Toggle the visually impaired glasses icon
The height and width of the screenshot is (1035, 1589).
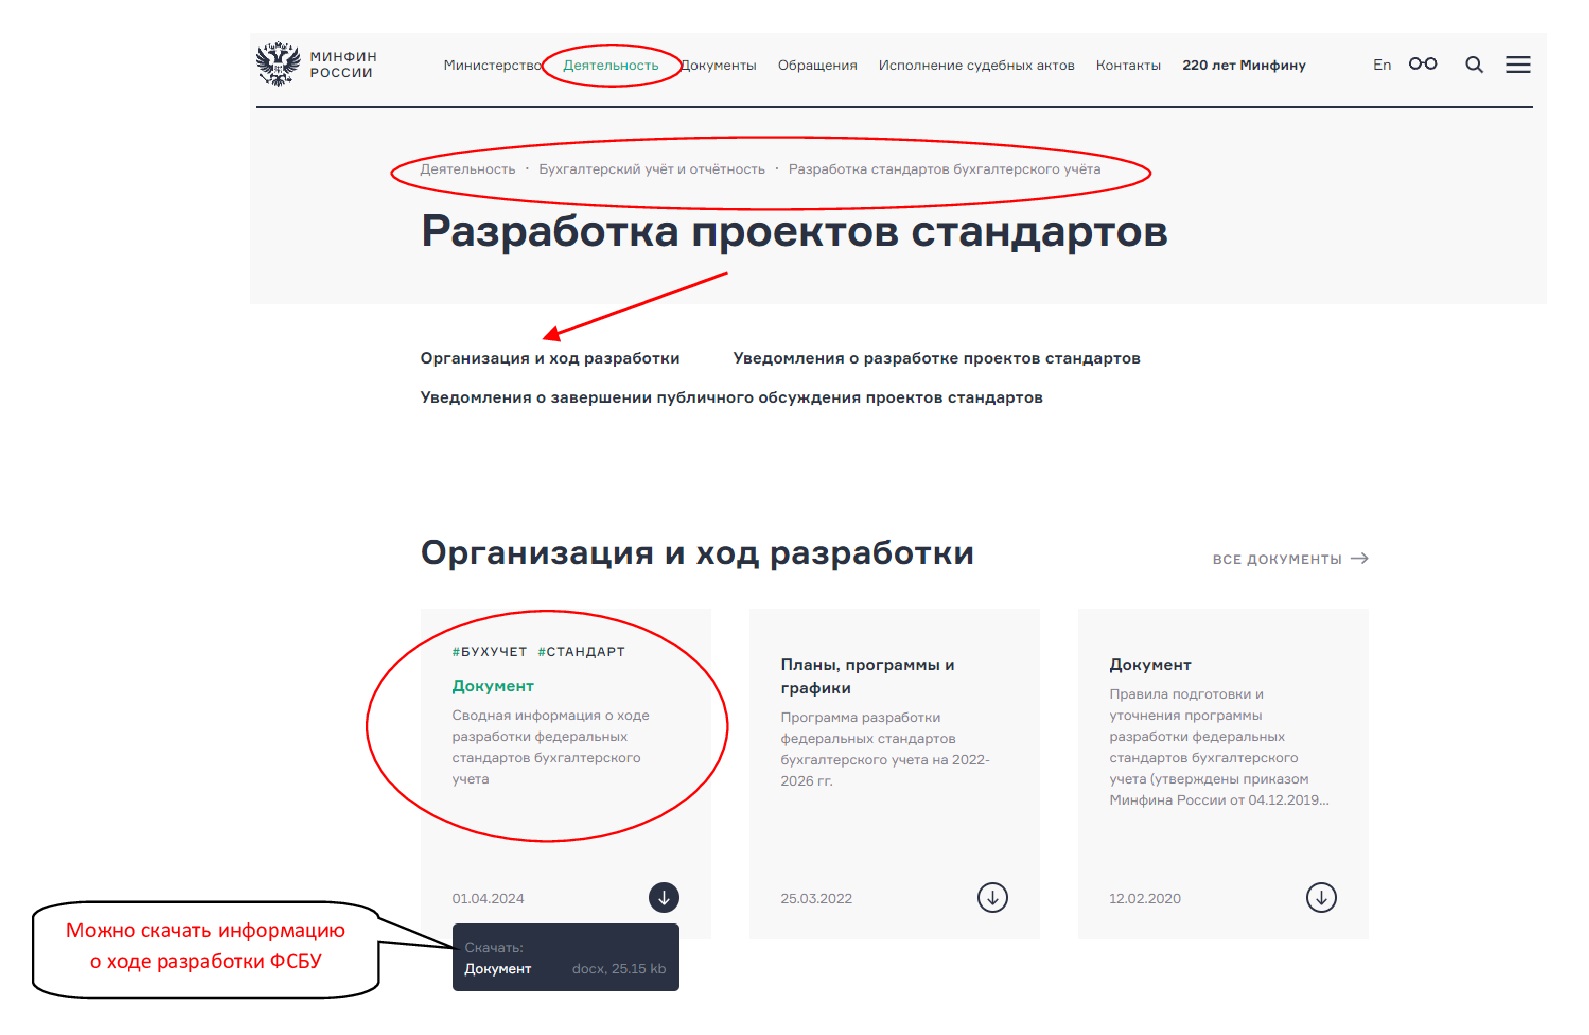pos(1422,64)
